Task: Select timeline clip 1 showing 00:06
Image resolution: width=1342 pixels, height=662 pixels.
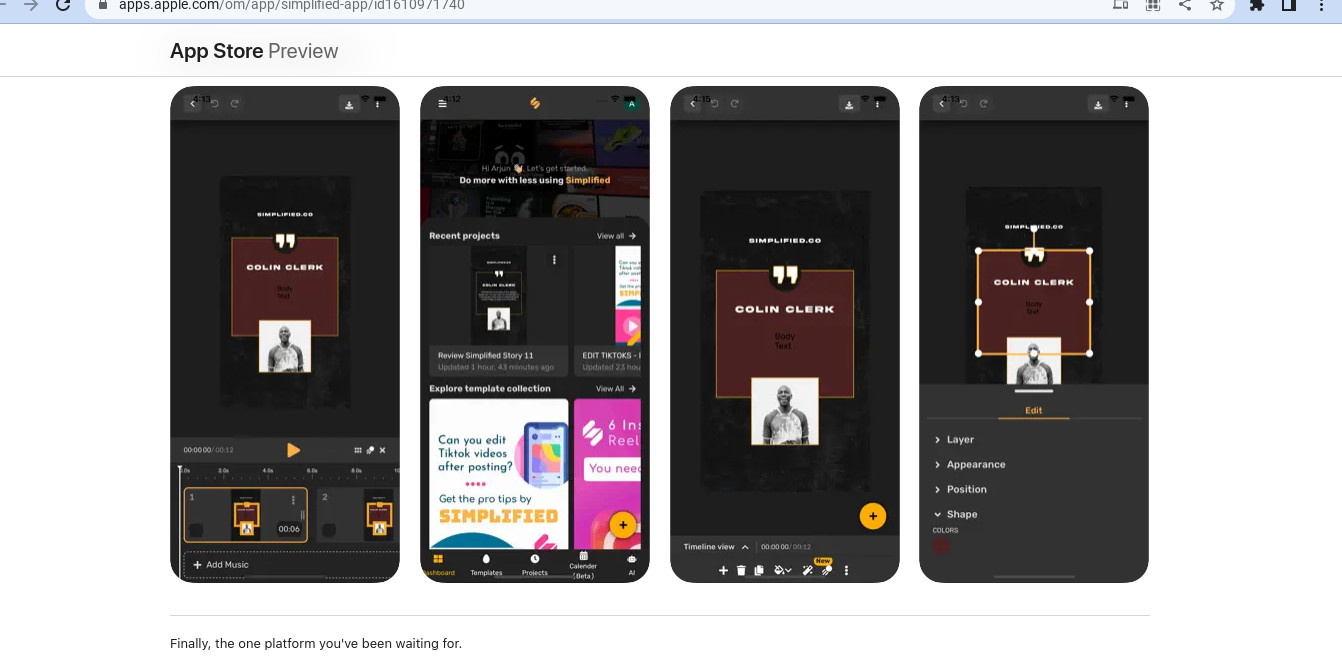Action: tap(245, 514)
